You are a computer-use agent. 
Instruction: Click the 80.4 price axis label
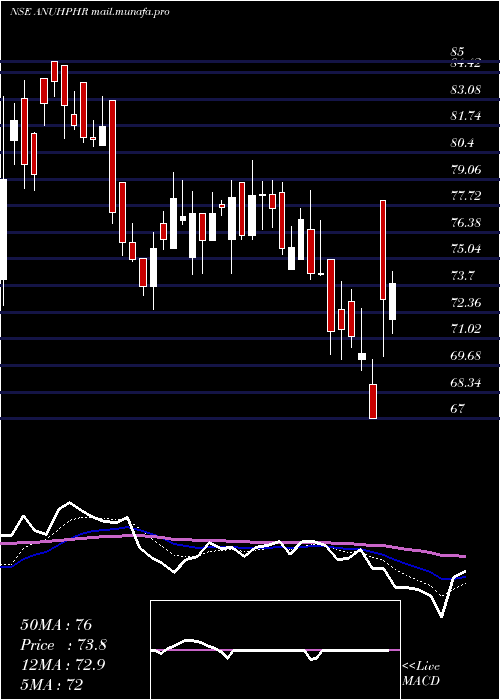[x=462, y=143]
